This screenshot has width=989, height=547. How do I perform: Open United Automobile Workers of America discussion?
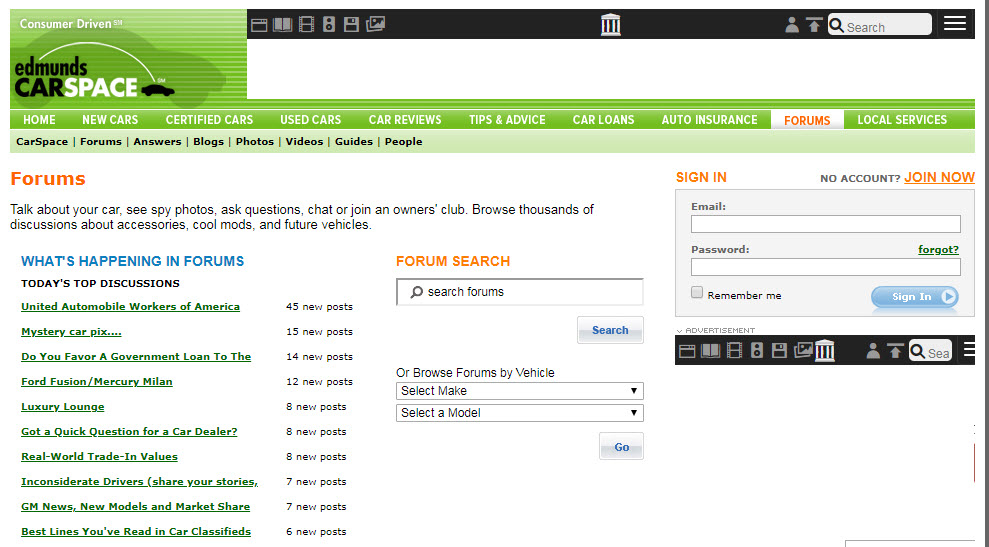131,307
